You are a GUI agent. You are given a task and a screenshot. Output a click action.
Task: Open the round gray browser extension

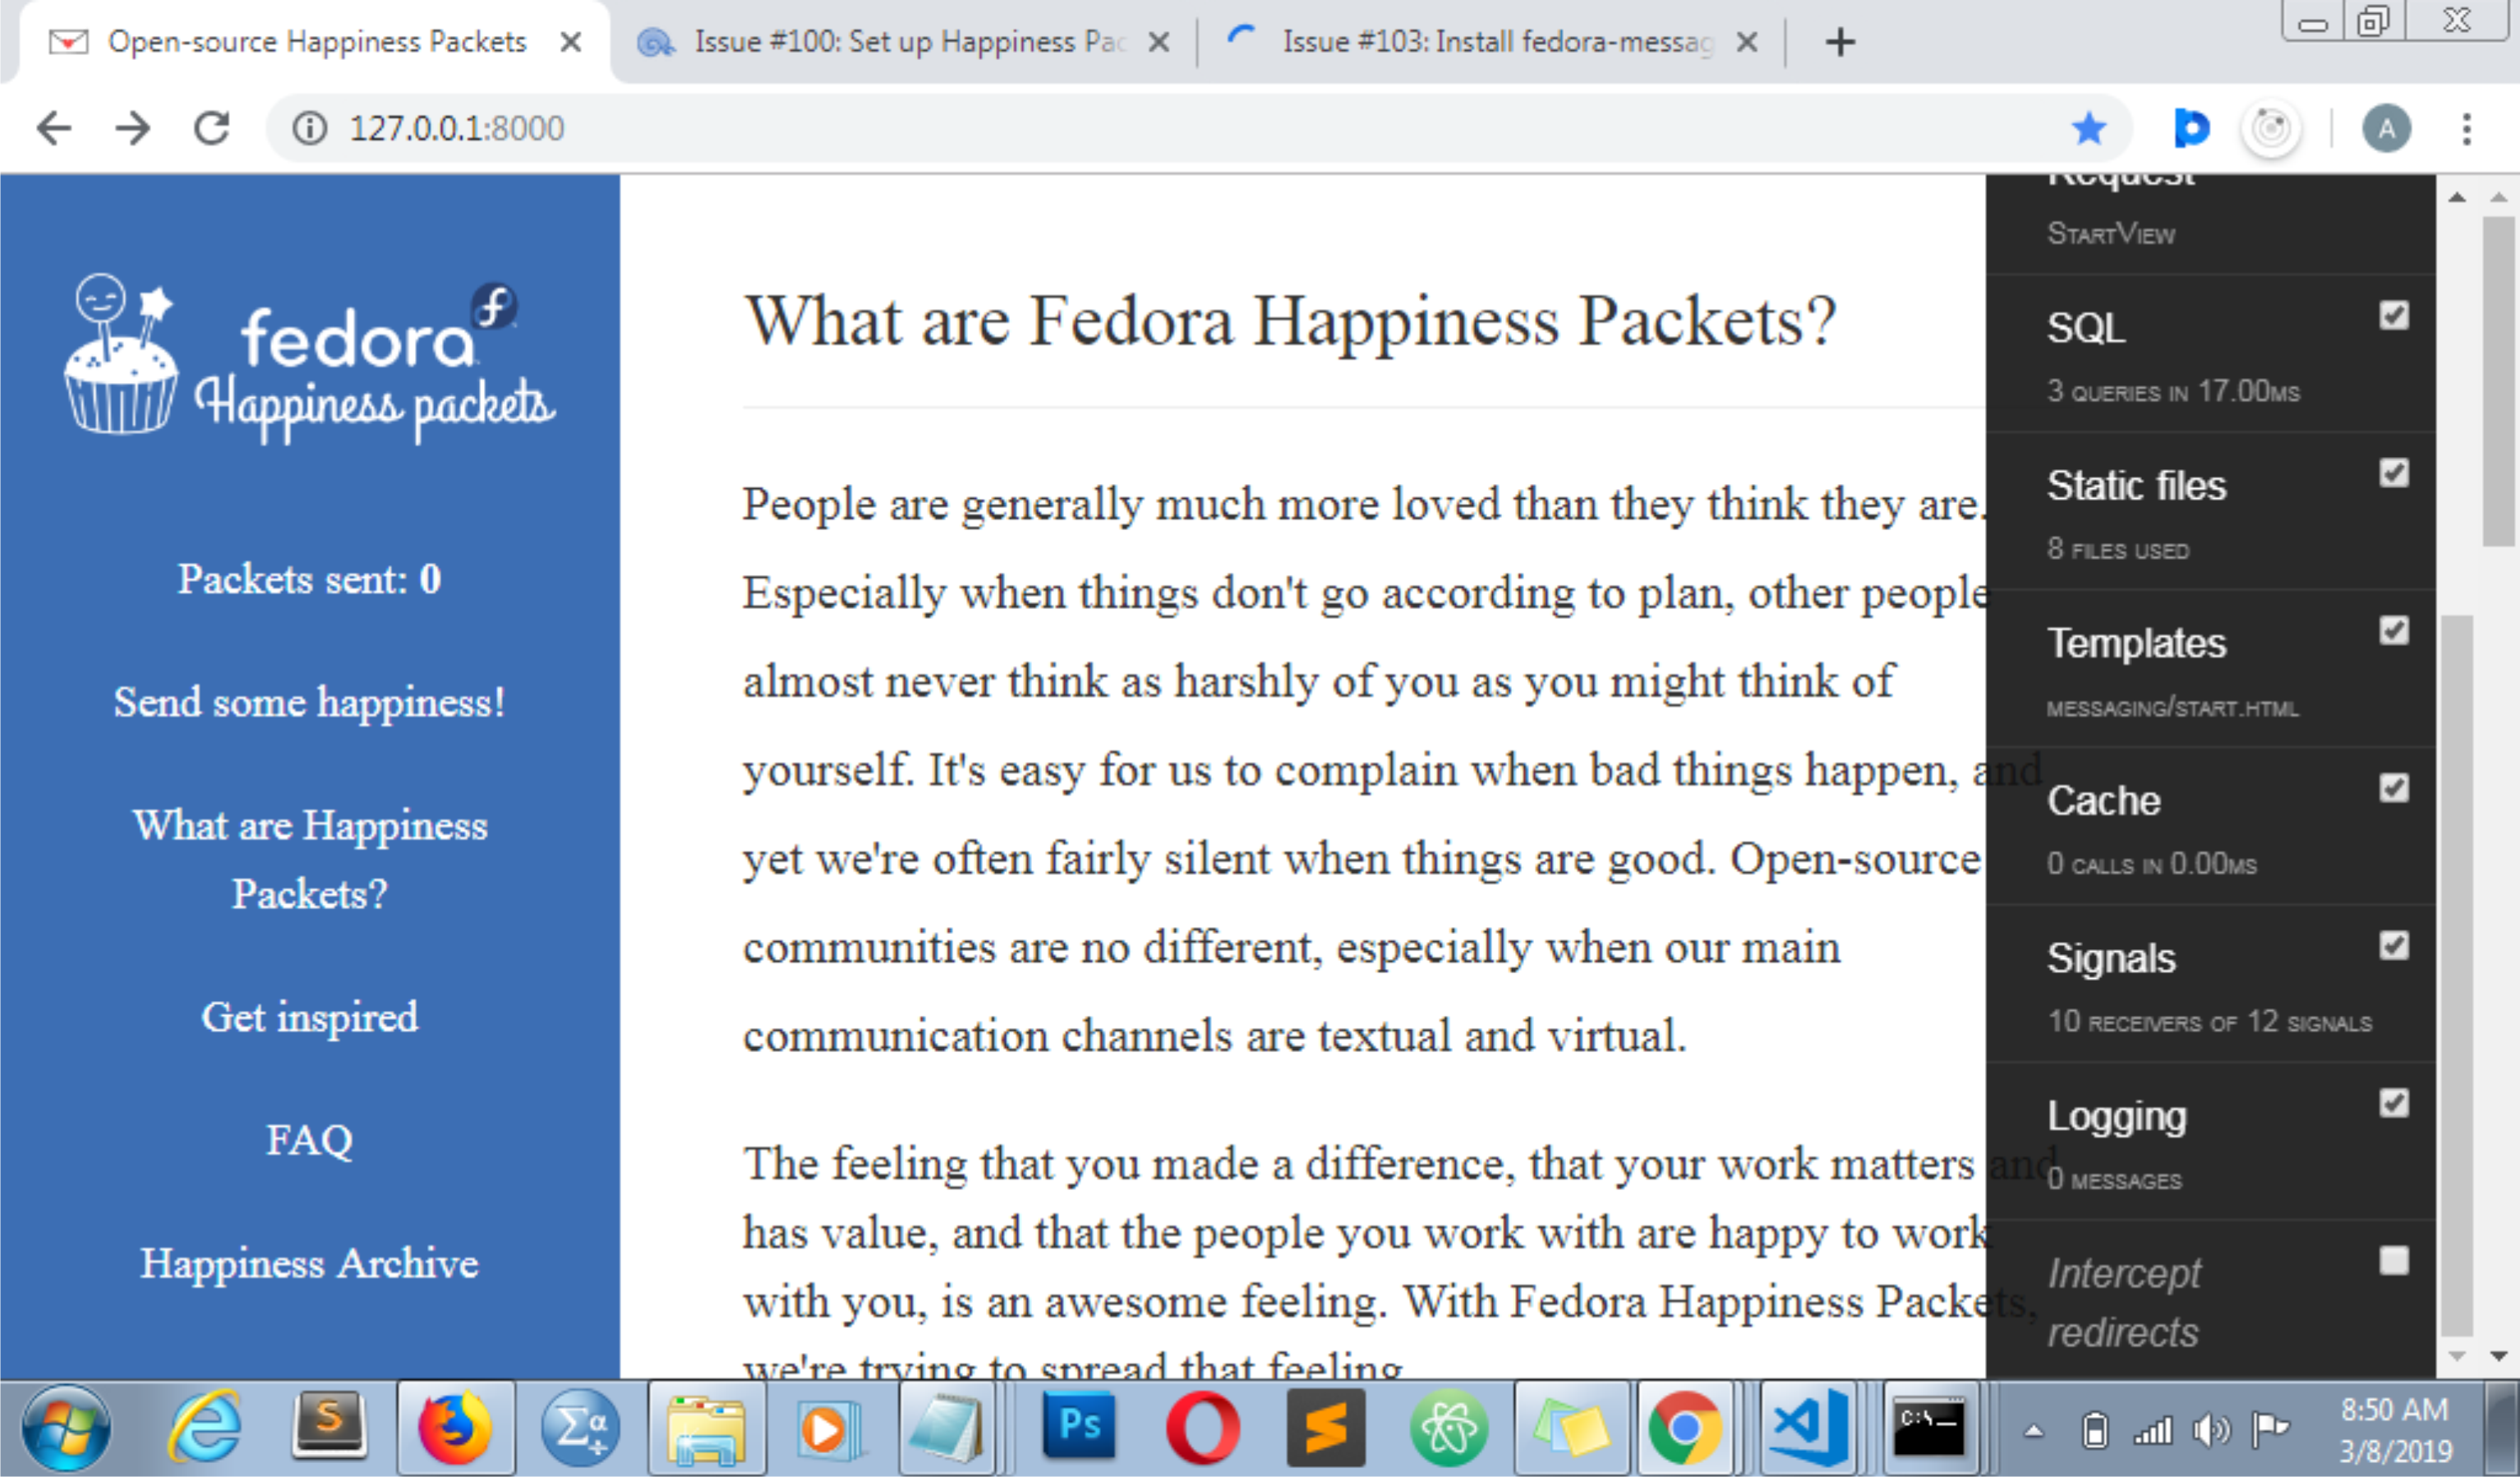[x=2271, y=128]
